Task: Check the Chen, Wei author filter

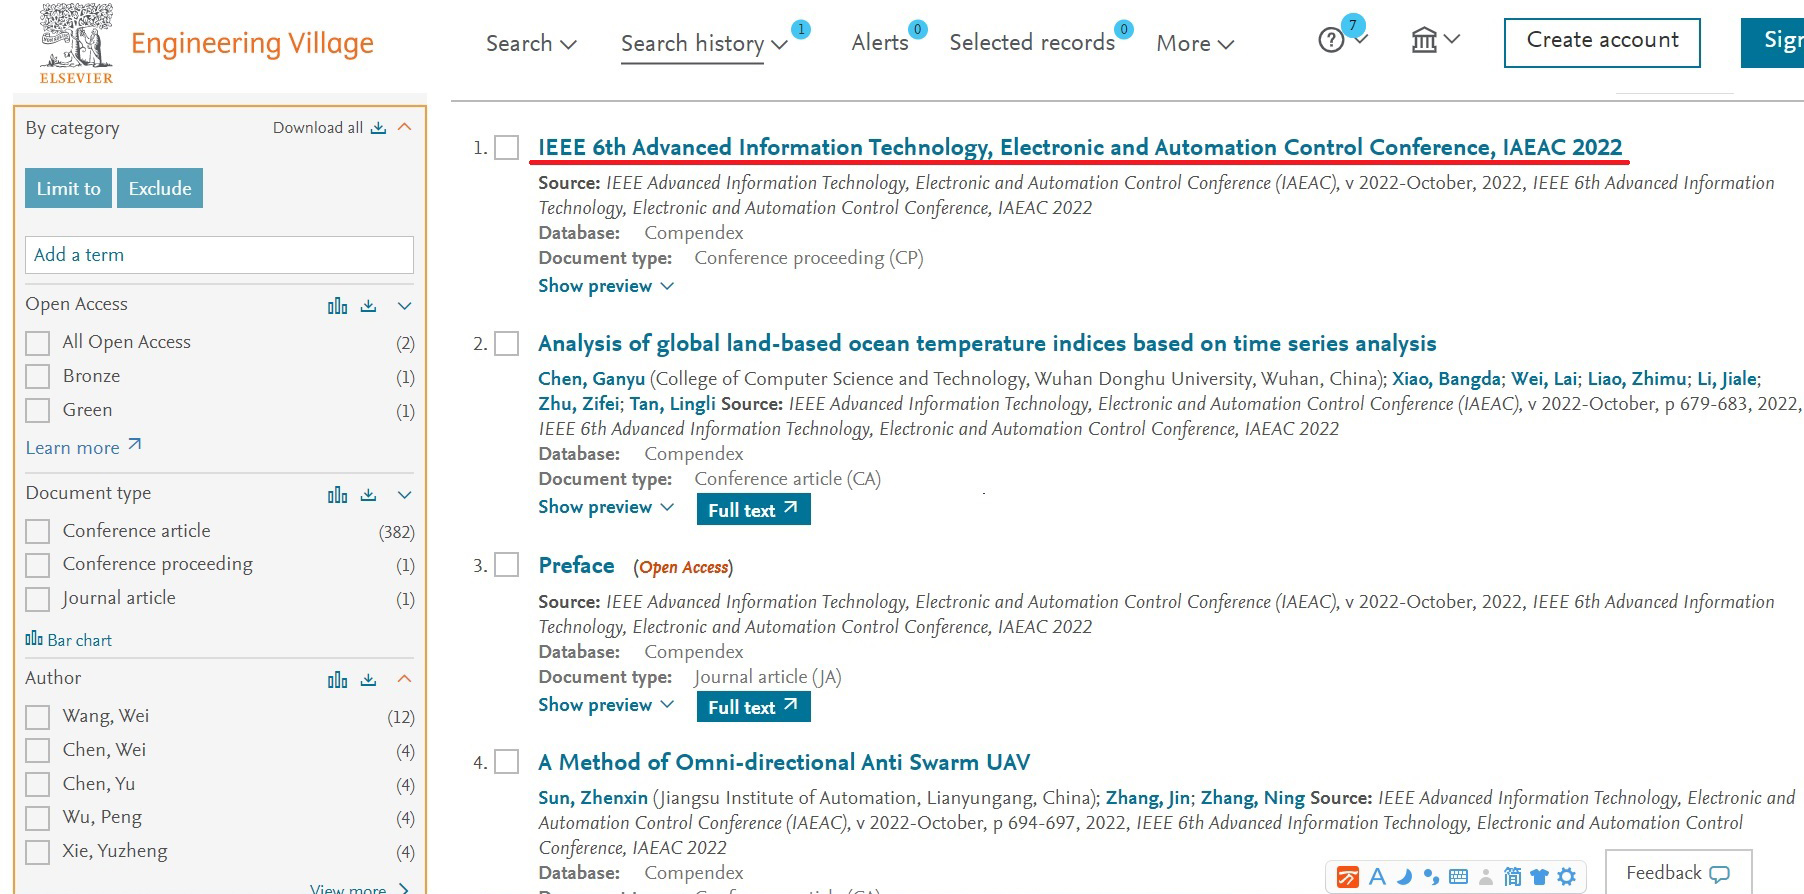Action: [38, 751]
